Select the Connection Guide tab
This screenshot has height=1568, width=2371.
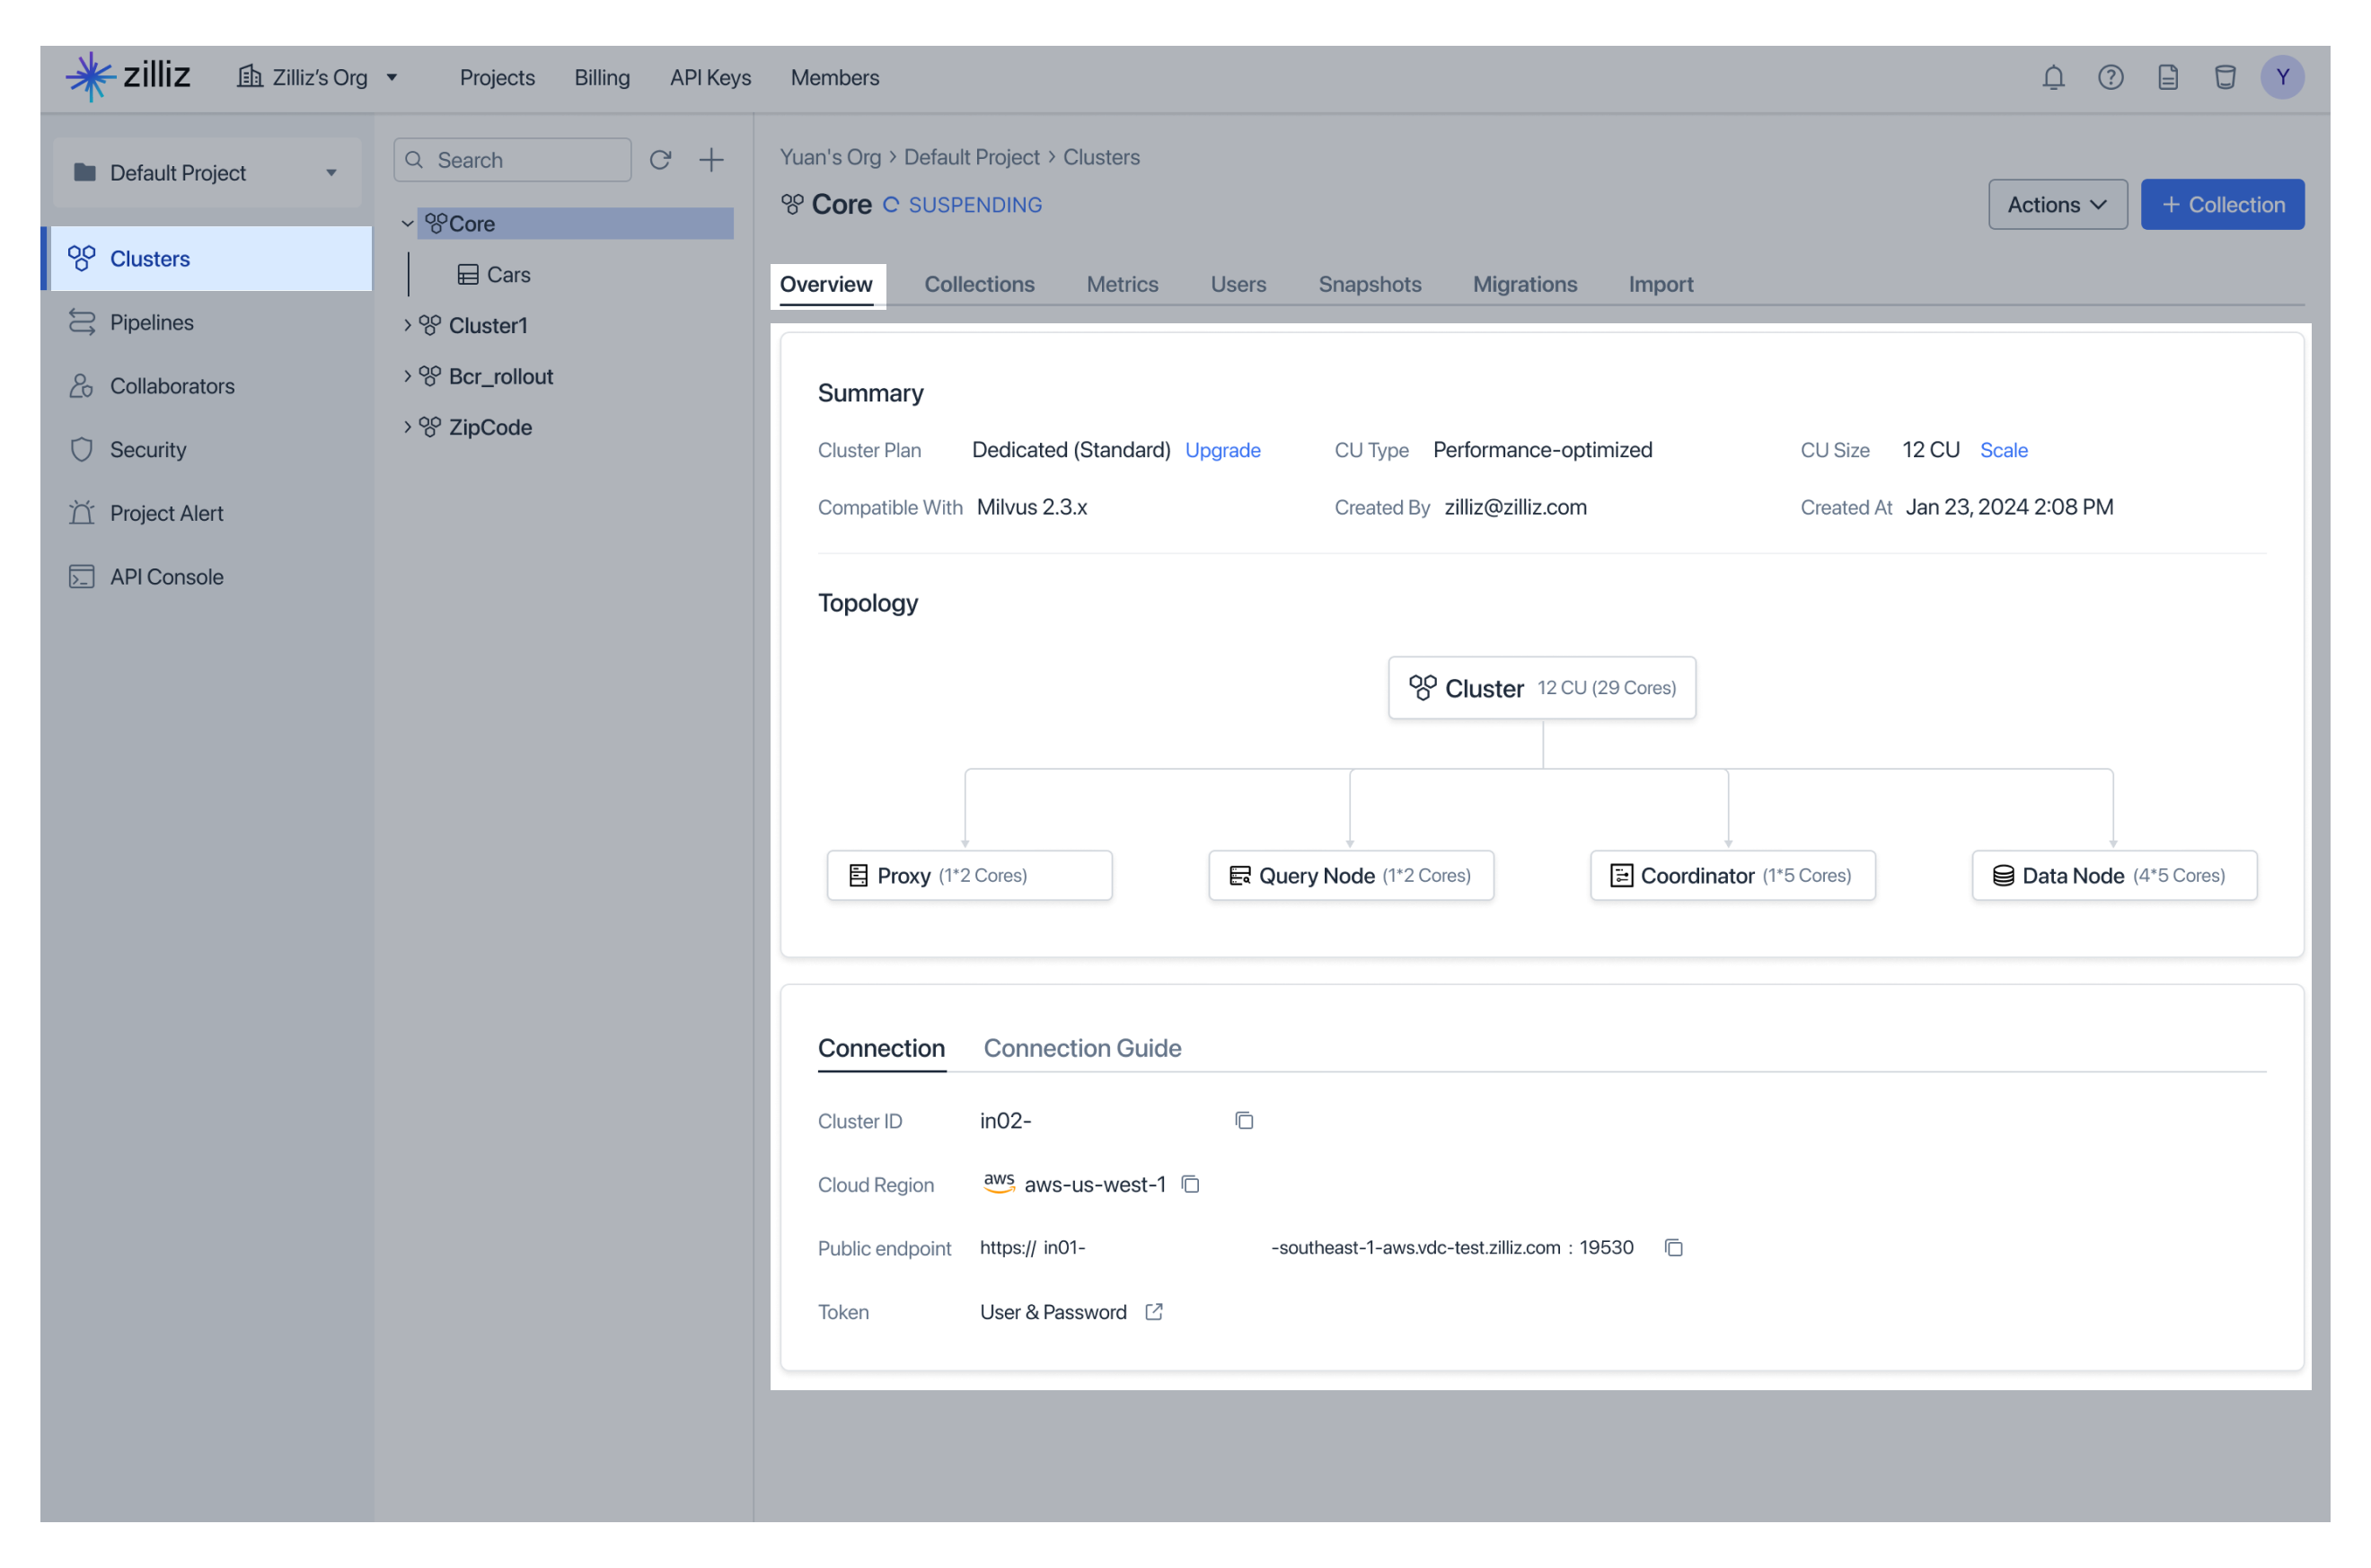1081,1046
